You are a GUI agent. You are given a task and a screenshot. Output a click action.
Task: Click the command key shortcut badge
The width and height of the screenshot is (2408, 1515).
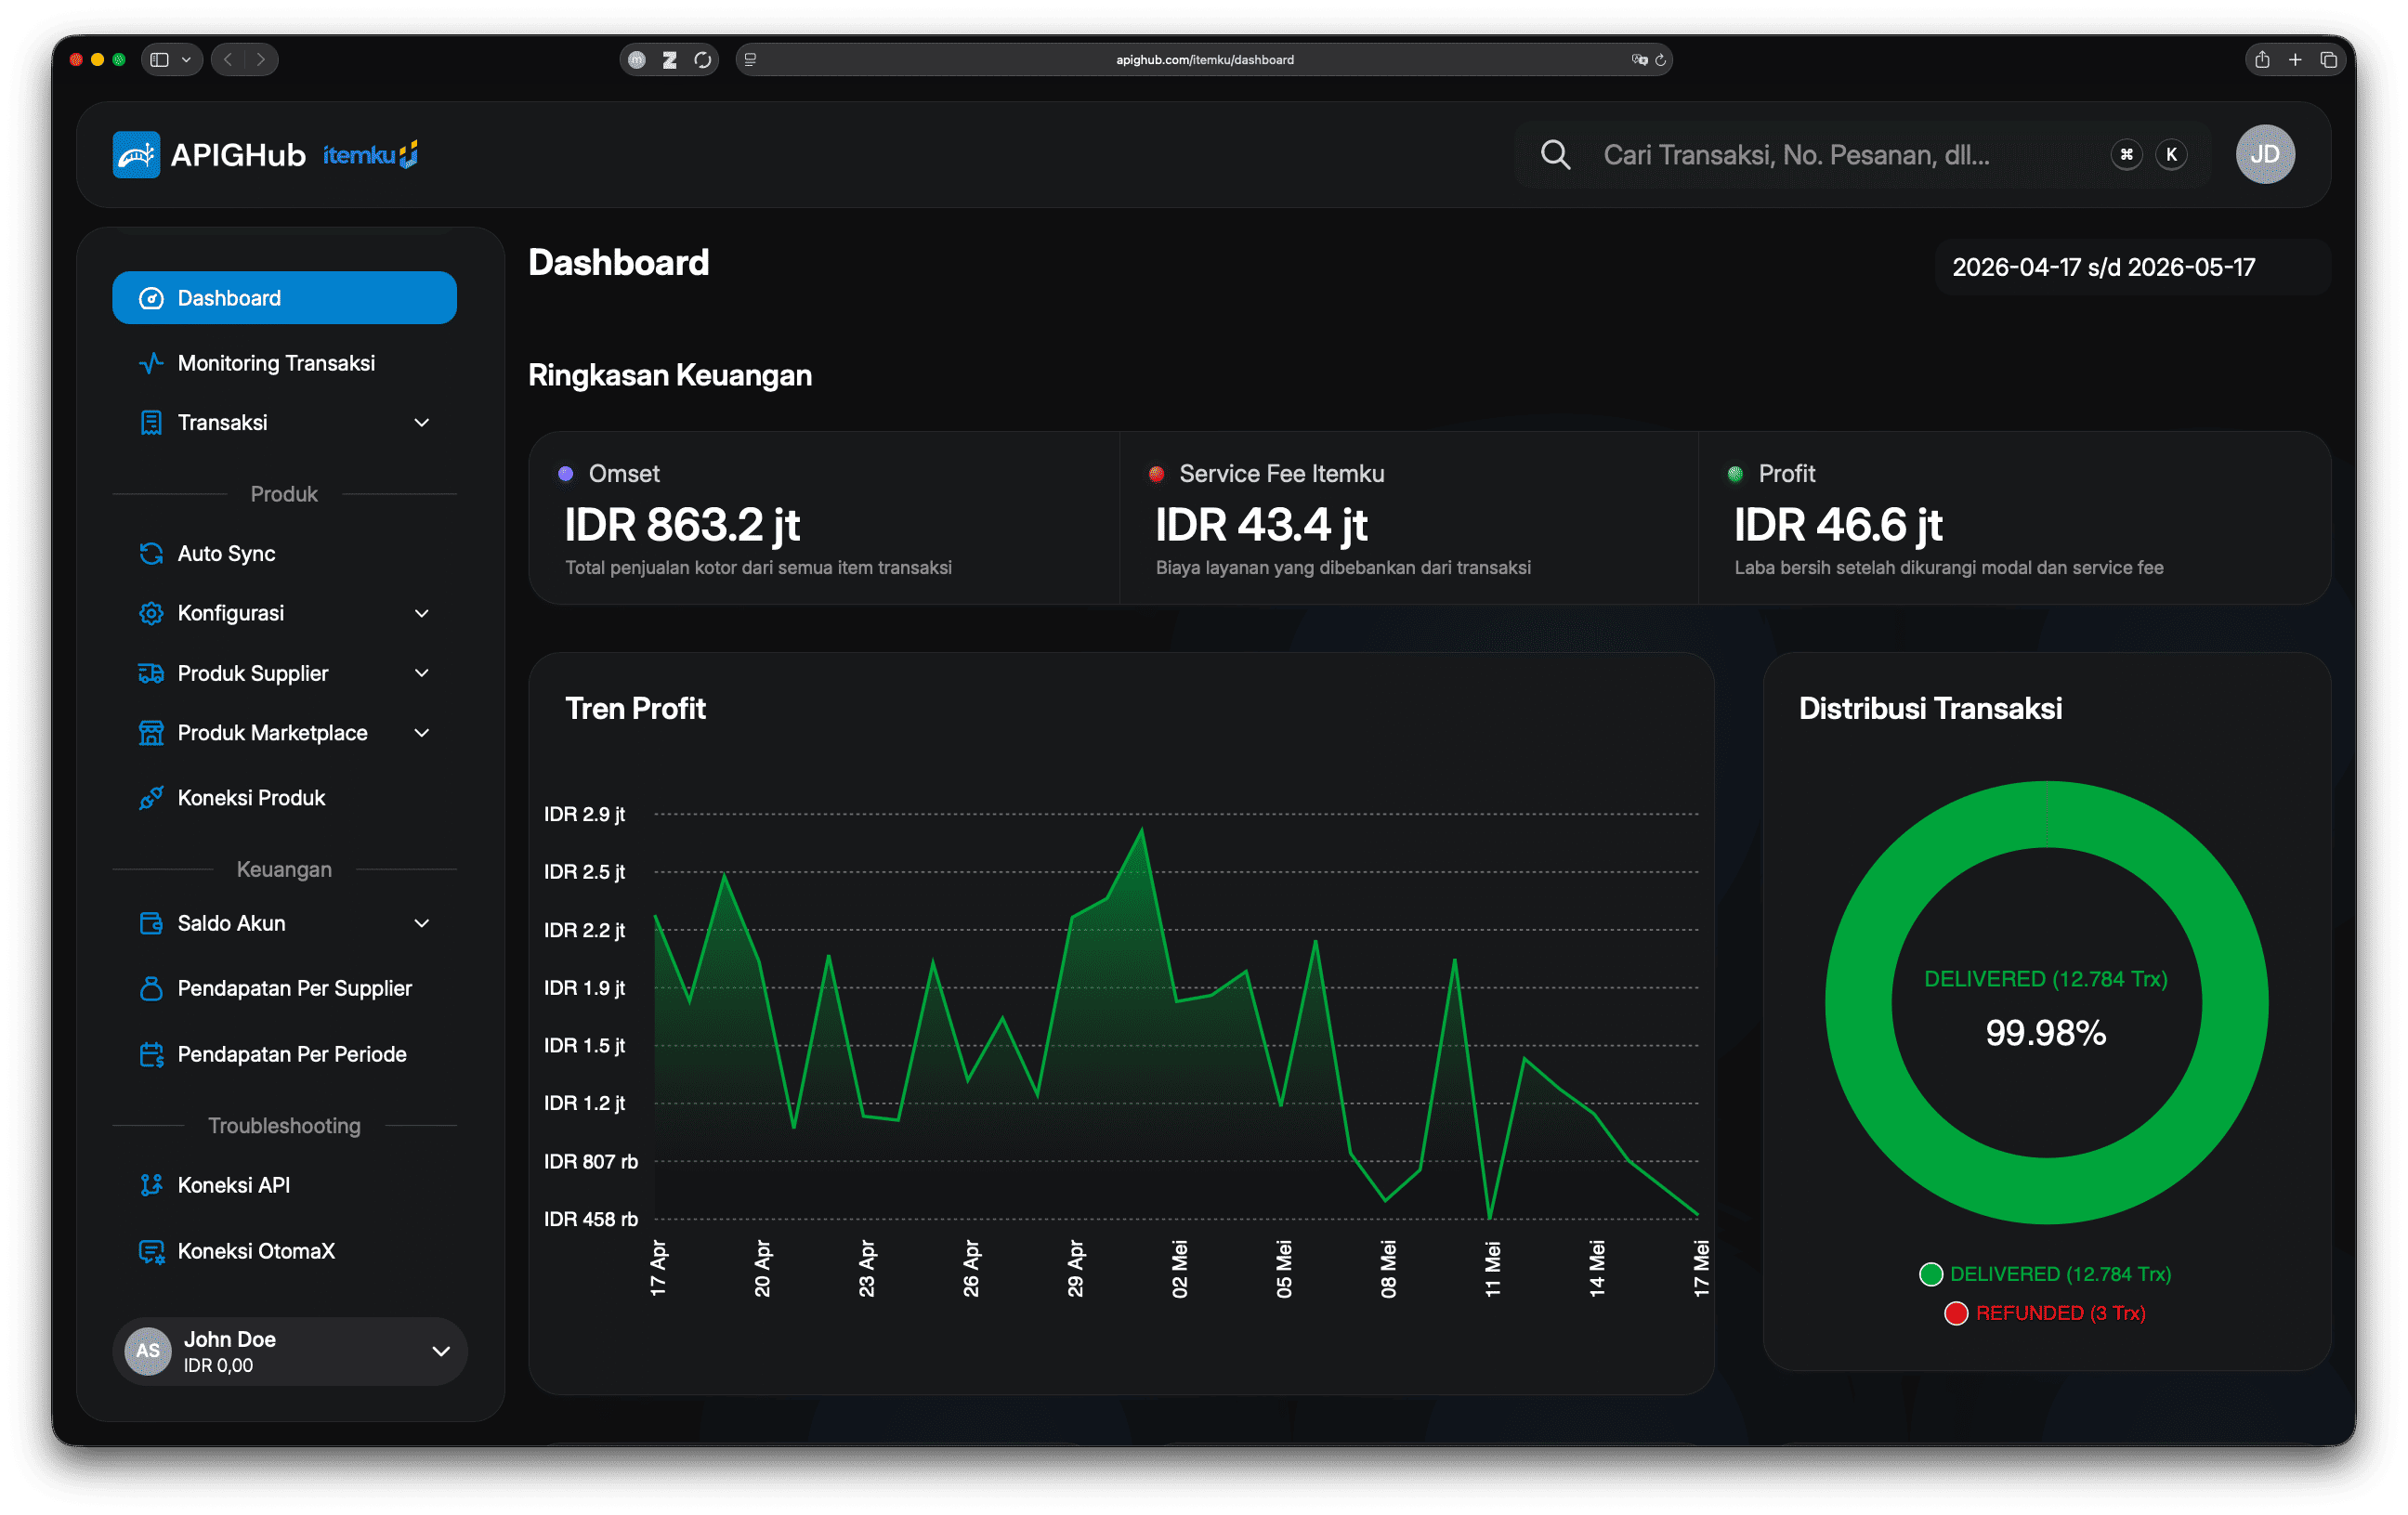(x=2126, y=154)
